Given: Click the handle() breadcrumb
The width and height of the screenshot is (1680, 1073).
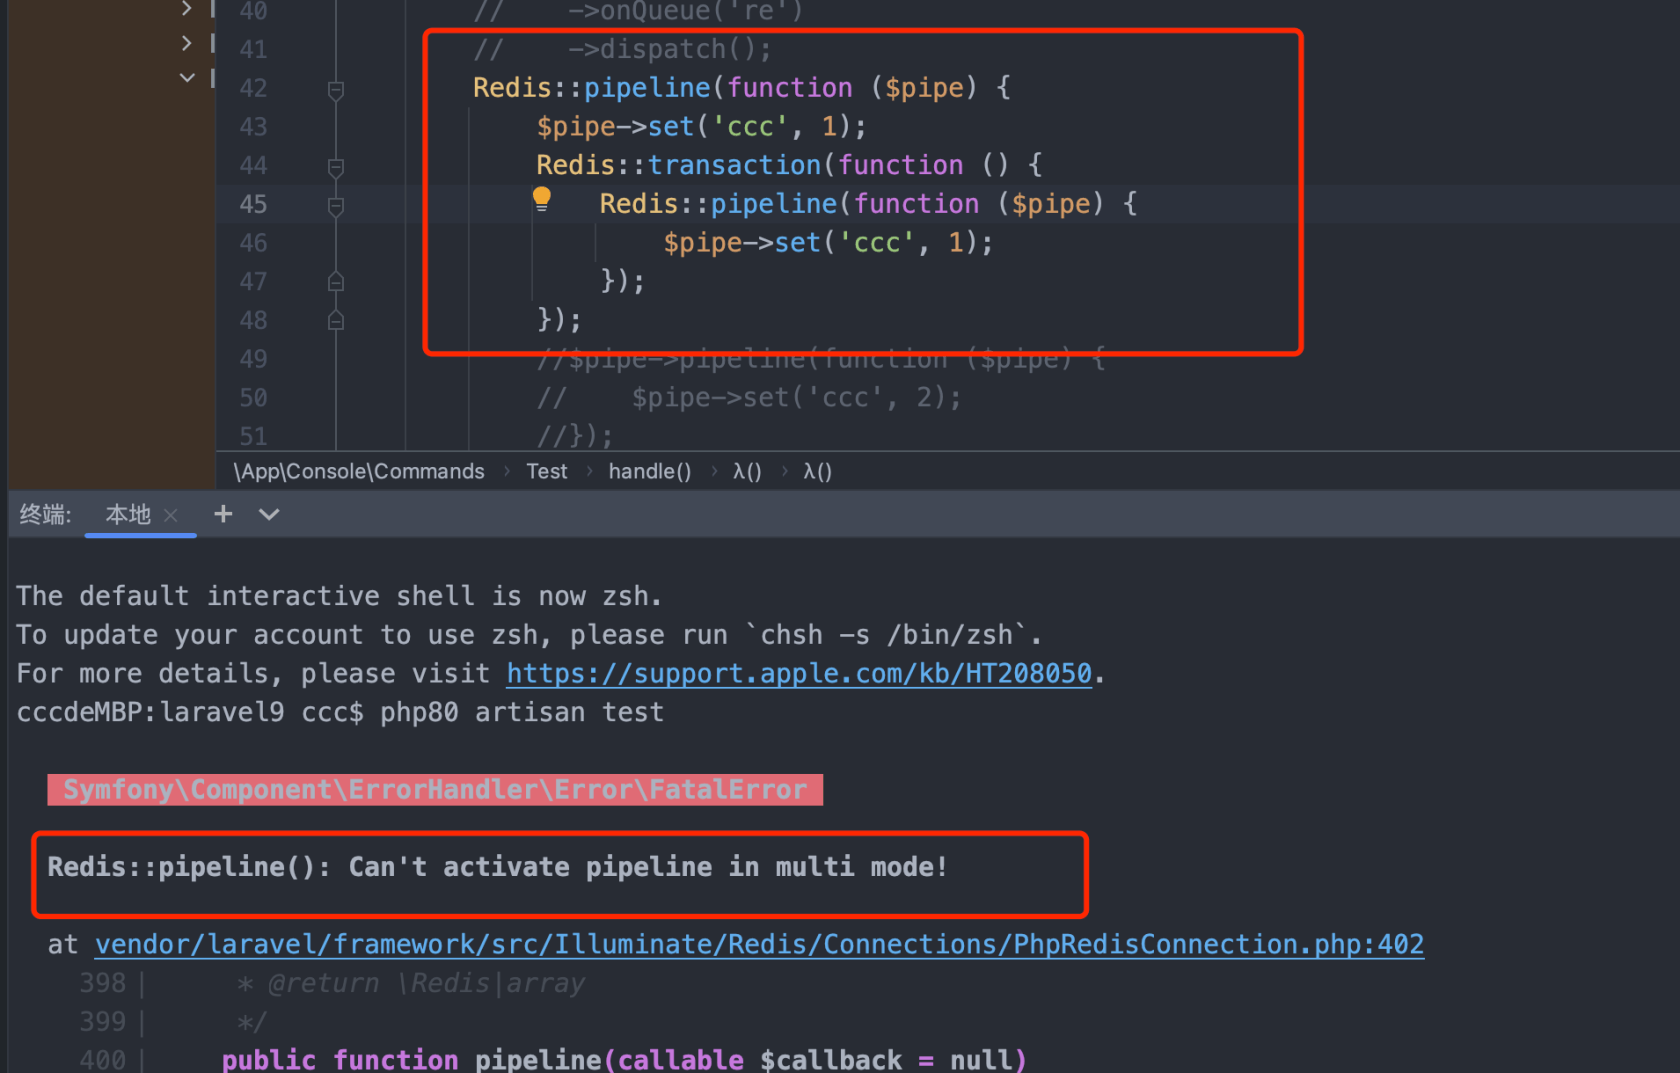Looking at the screenshot, I should (x=650, y=471).
